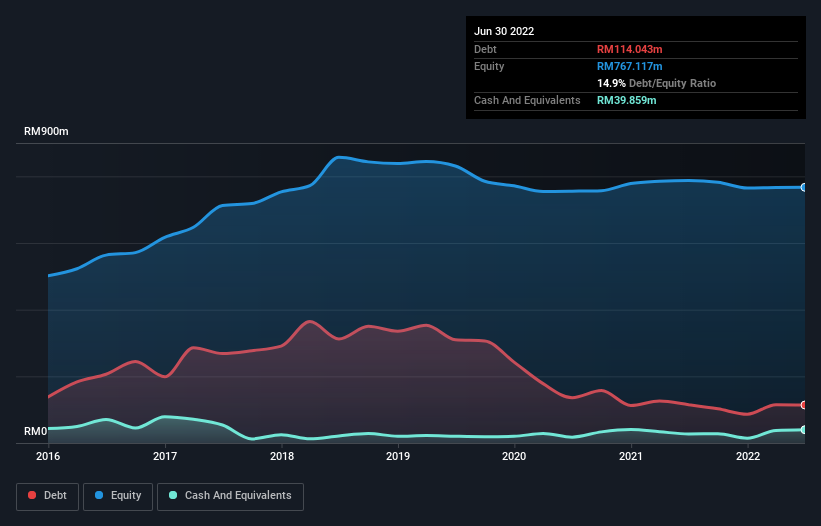
Task: Click the 14.9% Debt/Equity Ratio text
Action: (x=657, y=83)
